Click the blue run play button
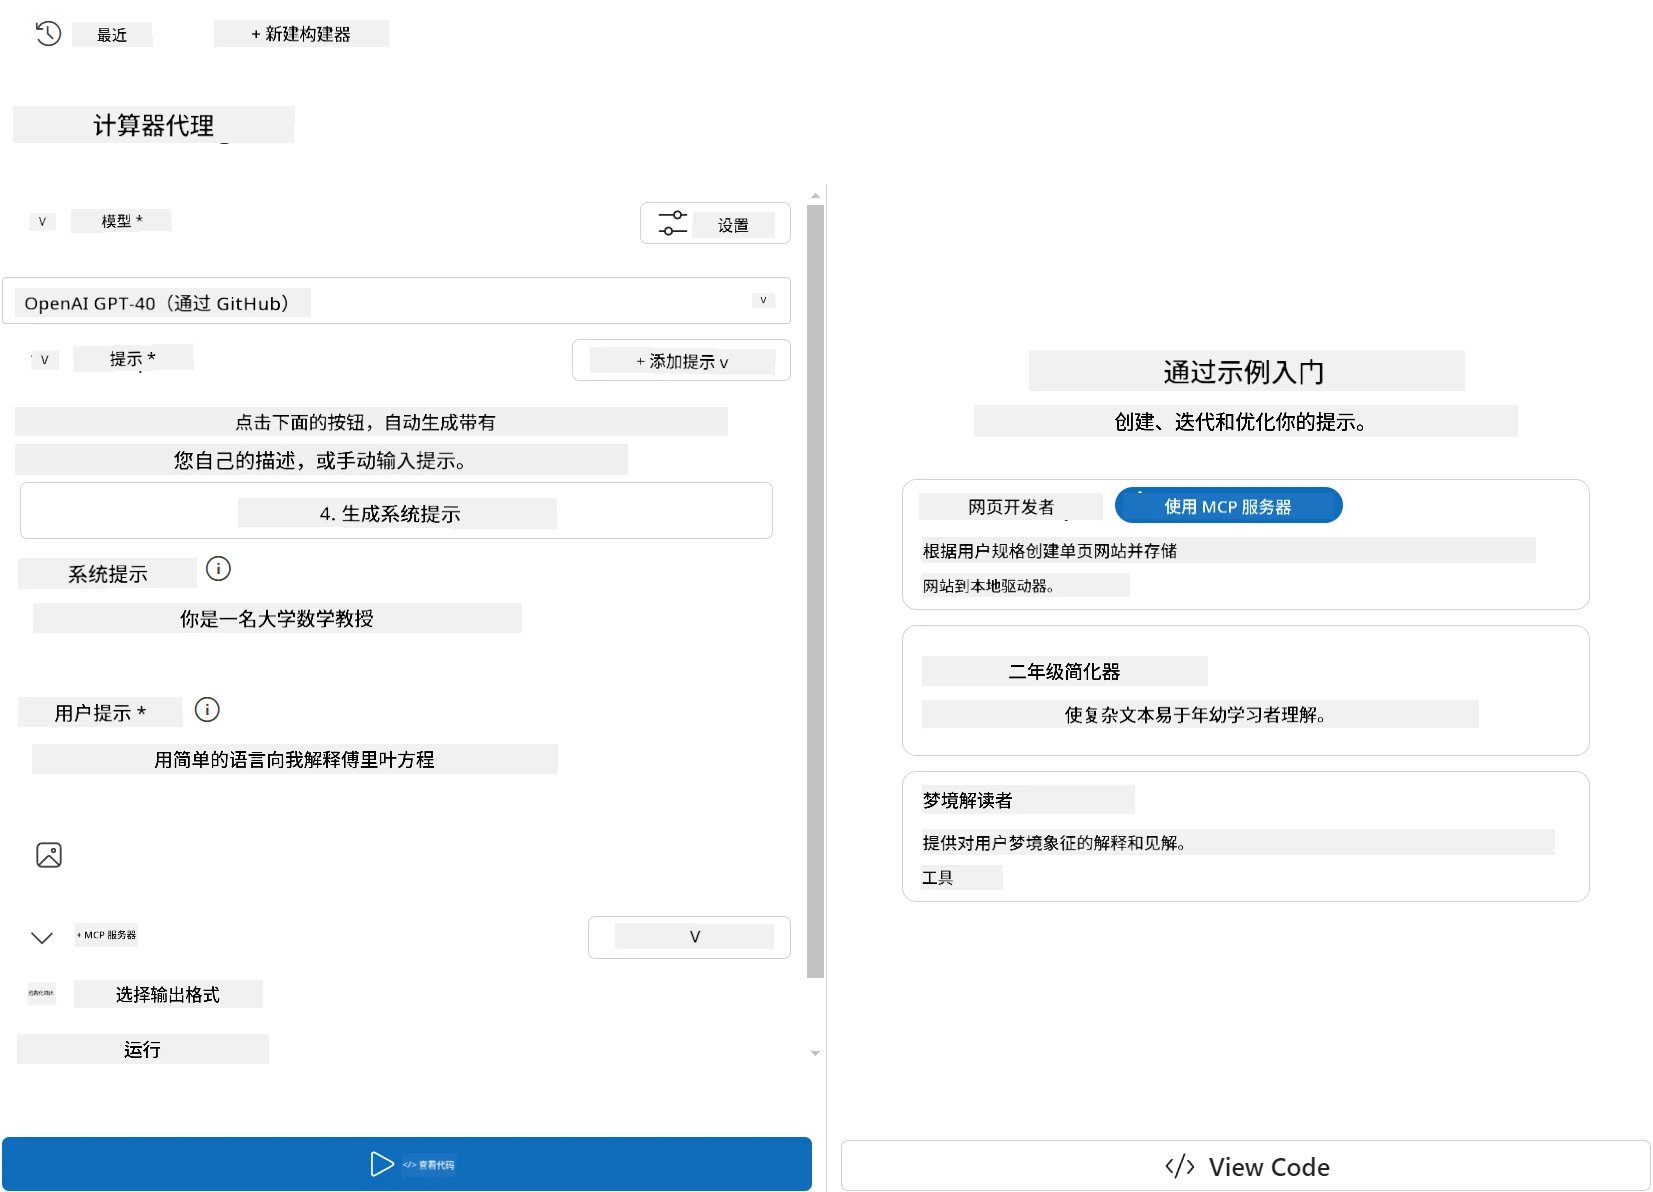 [407, 1164]
